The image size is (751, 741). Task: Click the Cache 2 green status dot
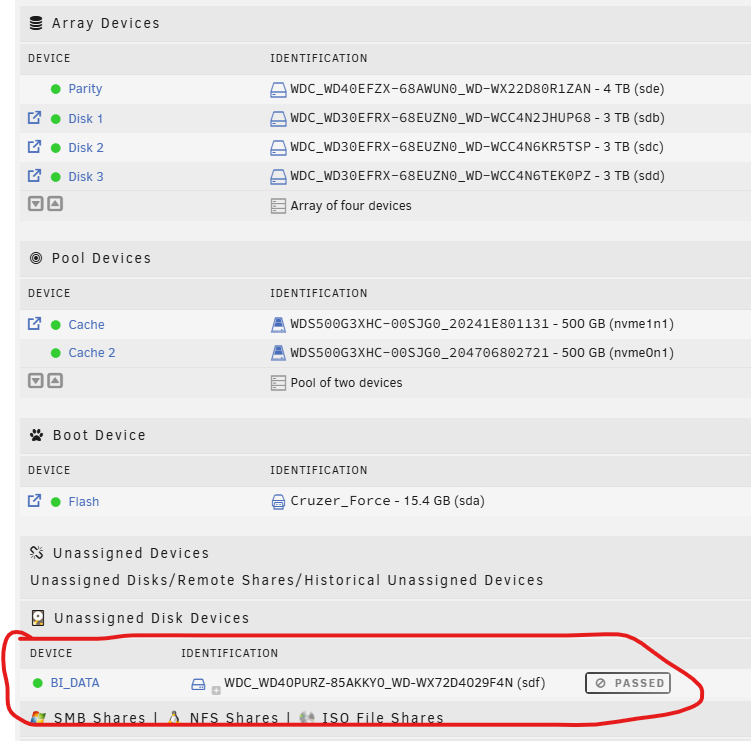click(x=56, y=353)
